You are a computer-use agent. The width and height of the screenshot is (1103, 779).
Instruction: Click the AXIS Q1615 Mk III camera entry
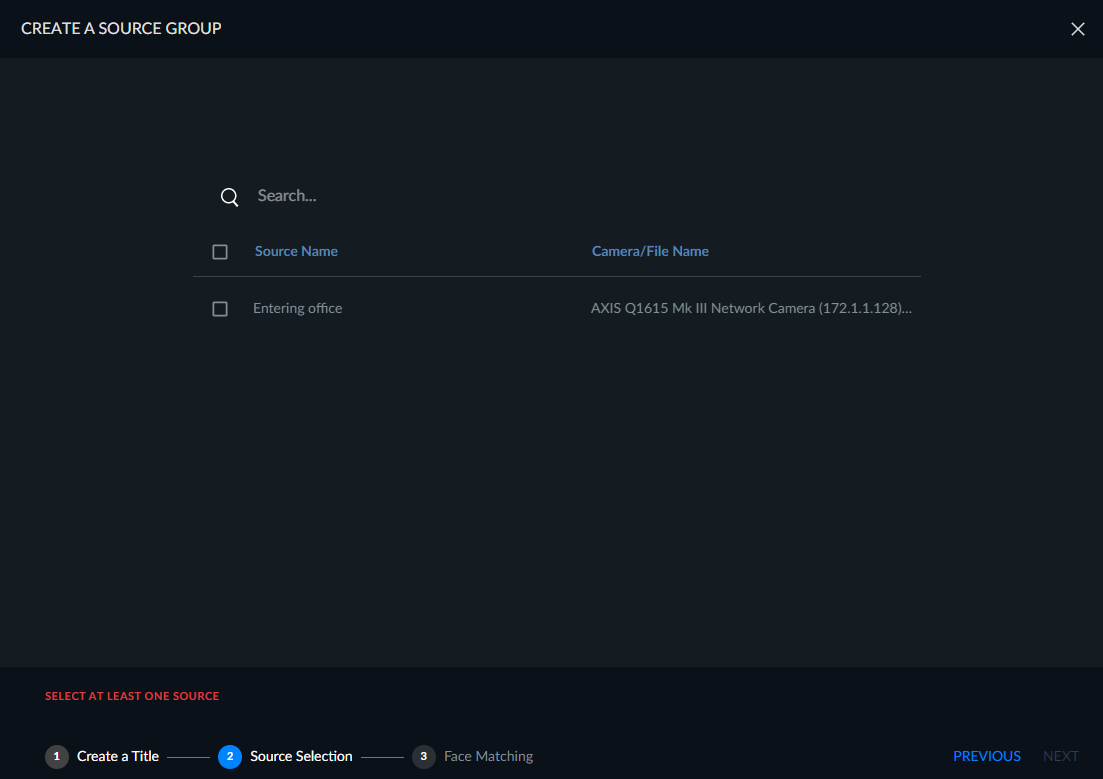tap(751, 308)
